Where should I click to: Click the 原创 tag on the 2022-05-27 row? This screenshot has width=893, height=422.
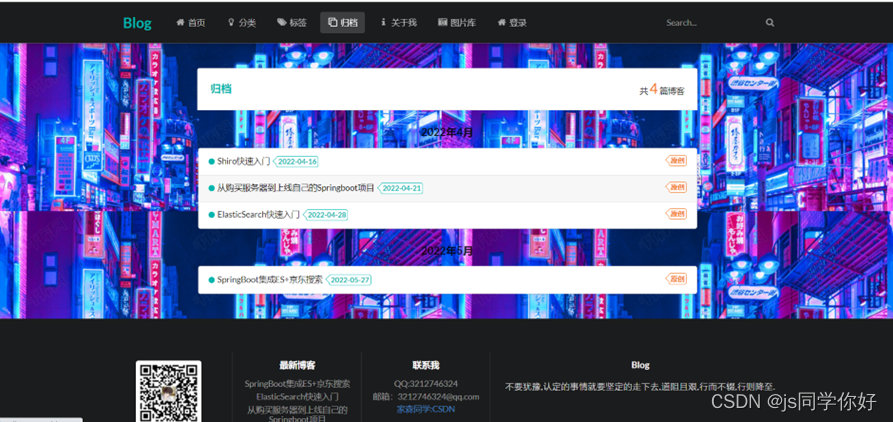point(676,278)
